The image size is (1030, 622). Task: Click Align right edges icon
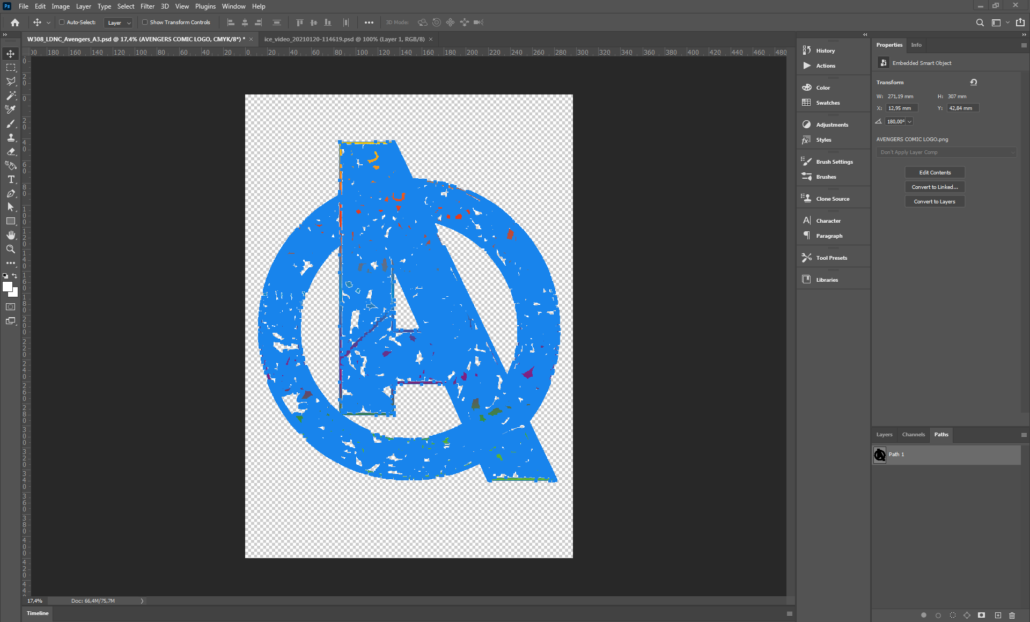coord(258,22)
